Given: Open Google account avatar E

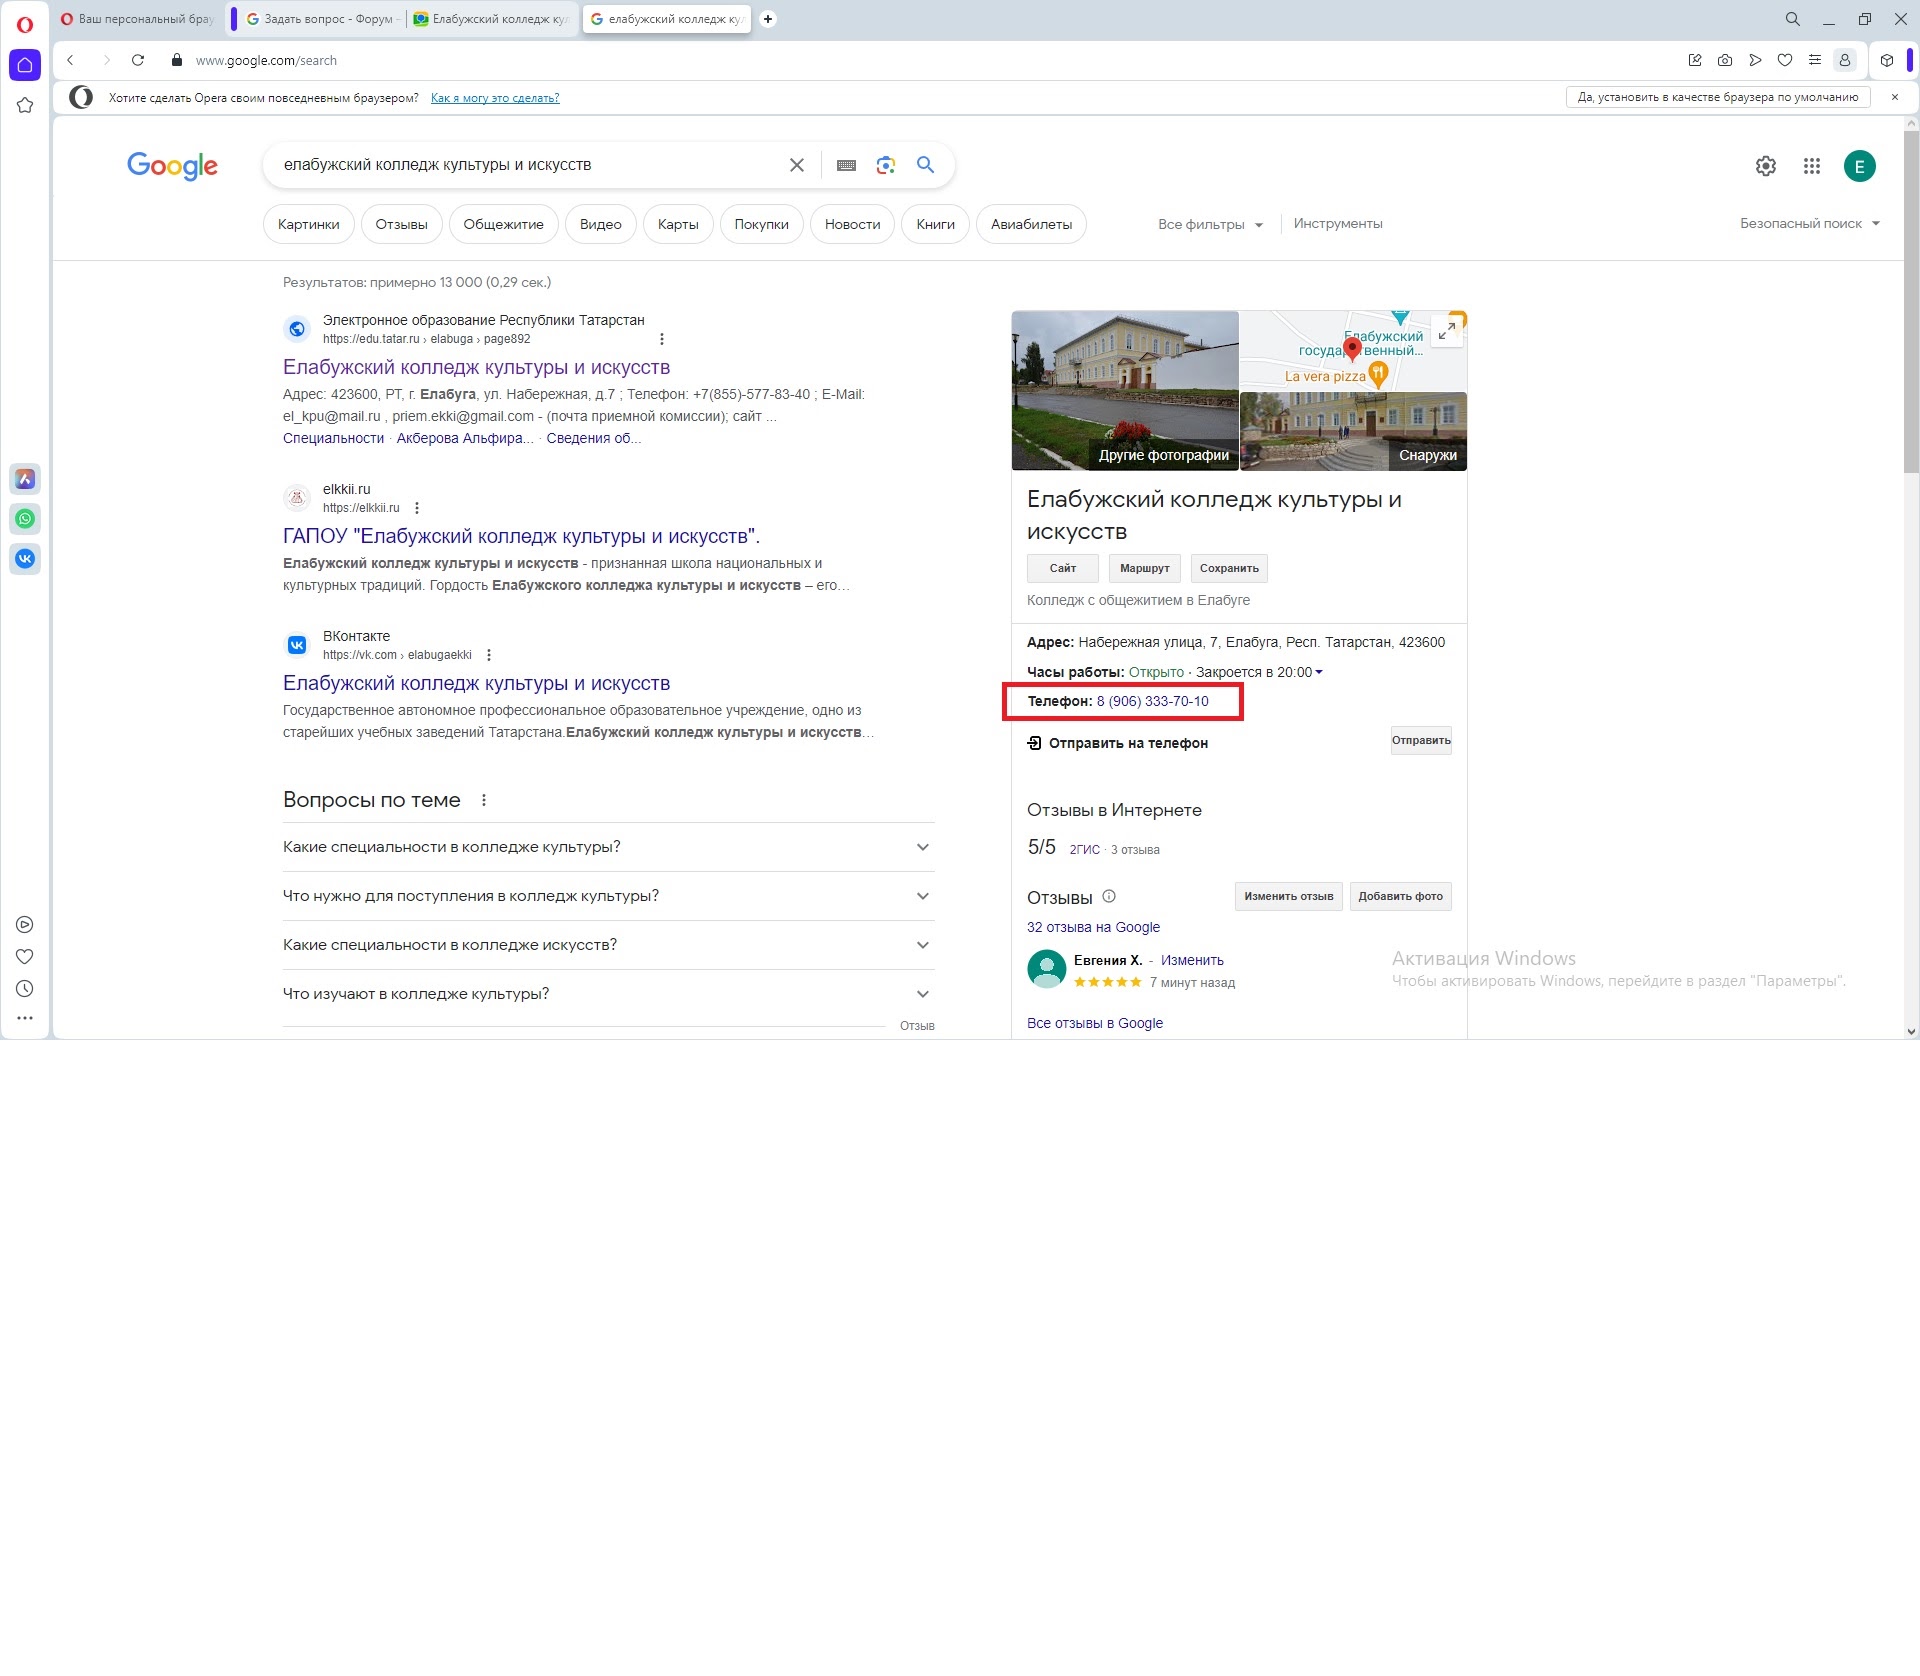Looking at the screenshot, I should point(1860,166).
